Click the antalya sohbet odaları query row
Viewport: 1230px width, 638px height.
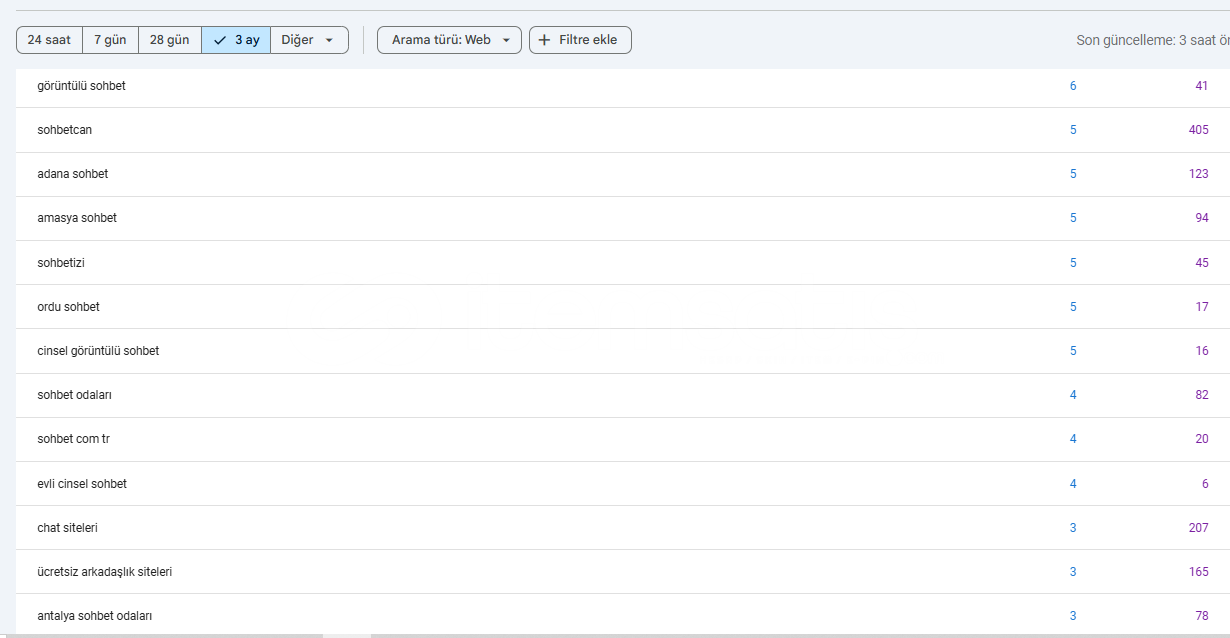(x=623, y=614)
